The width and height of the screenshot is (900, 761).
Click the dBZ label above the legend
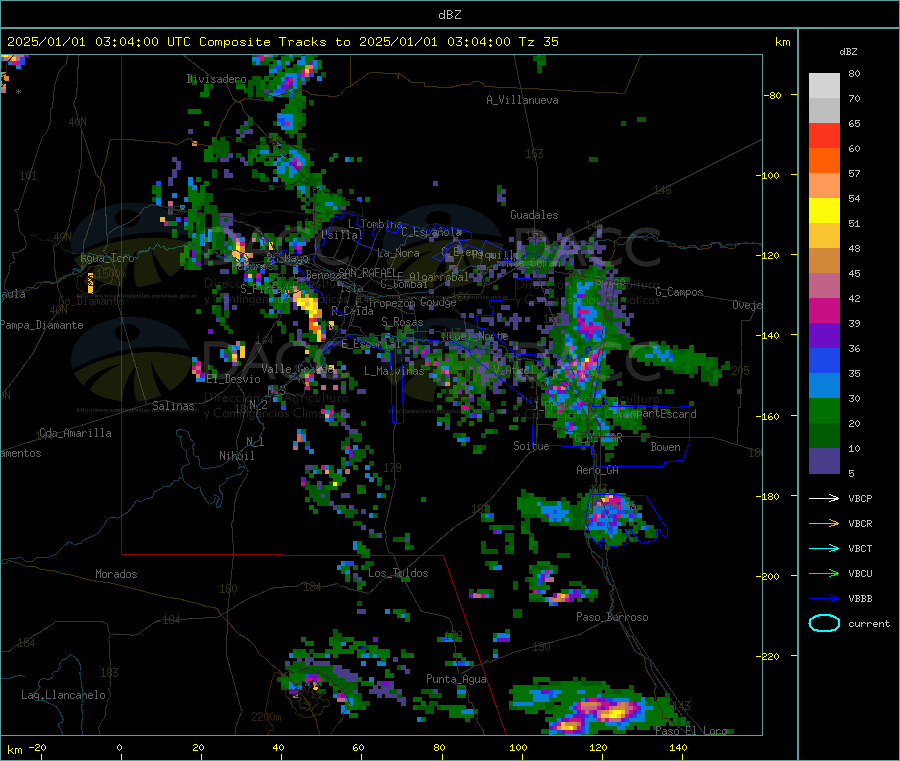point(848,52)
